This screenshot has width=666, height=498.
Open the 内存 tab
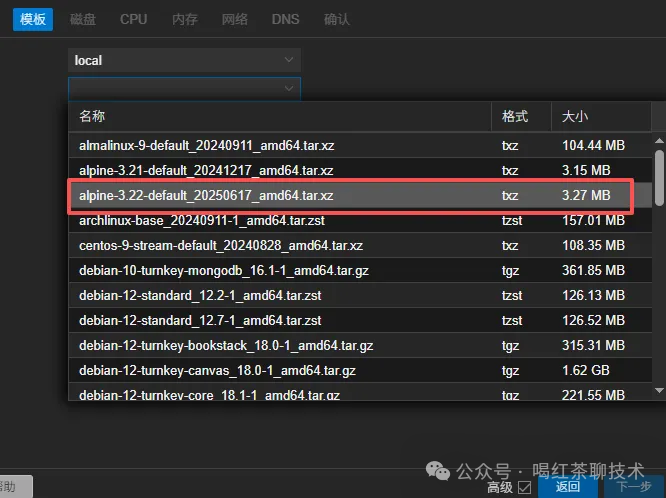tap(185, 19)
